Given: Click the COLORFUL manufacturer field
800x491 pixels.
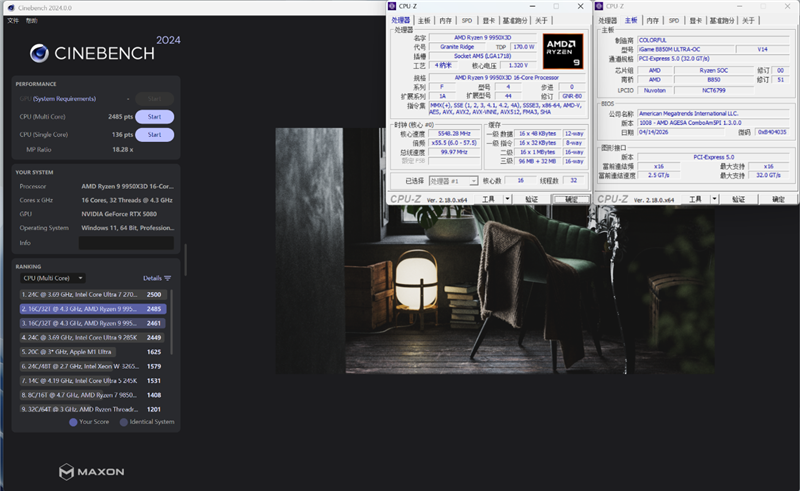Looking at the screenshot, I should (713, 40).
